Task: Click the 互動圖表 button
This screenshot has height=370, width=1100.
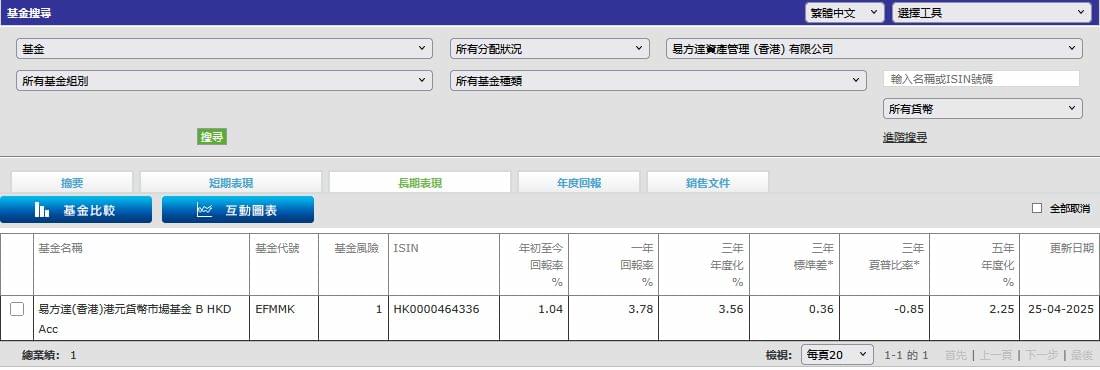Action: click(x=238, y=210)
